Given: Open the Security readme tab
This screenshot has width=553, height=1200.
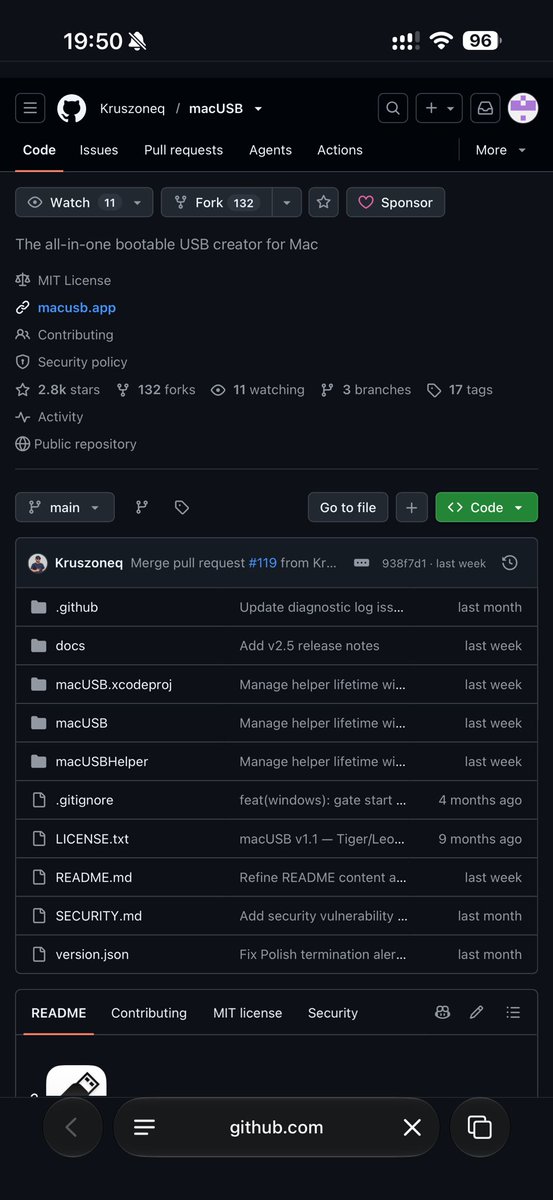Looking at the screenshot, I should tap(333, 1013).
